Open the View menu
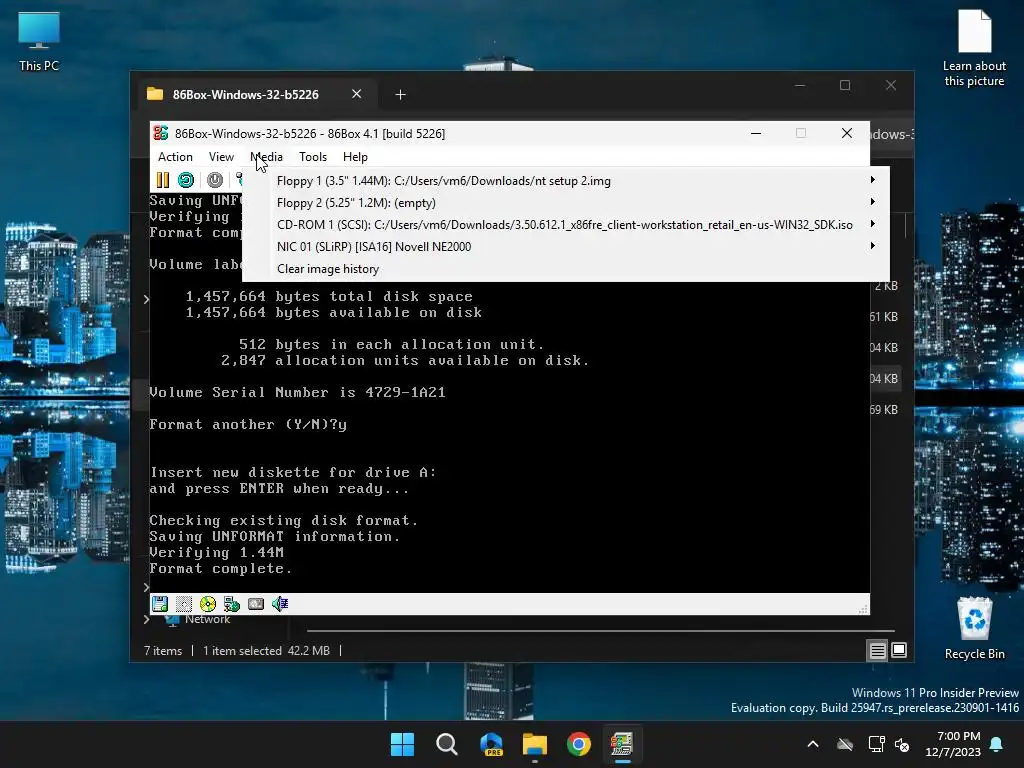The image size is (1024, 768). pos(221,157)
